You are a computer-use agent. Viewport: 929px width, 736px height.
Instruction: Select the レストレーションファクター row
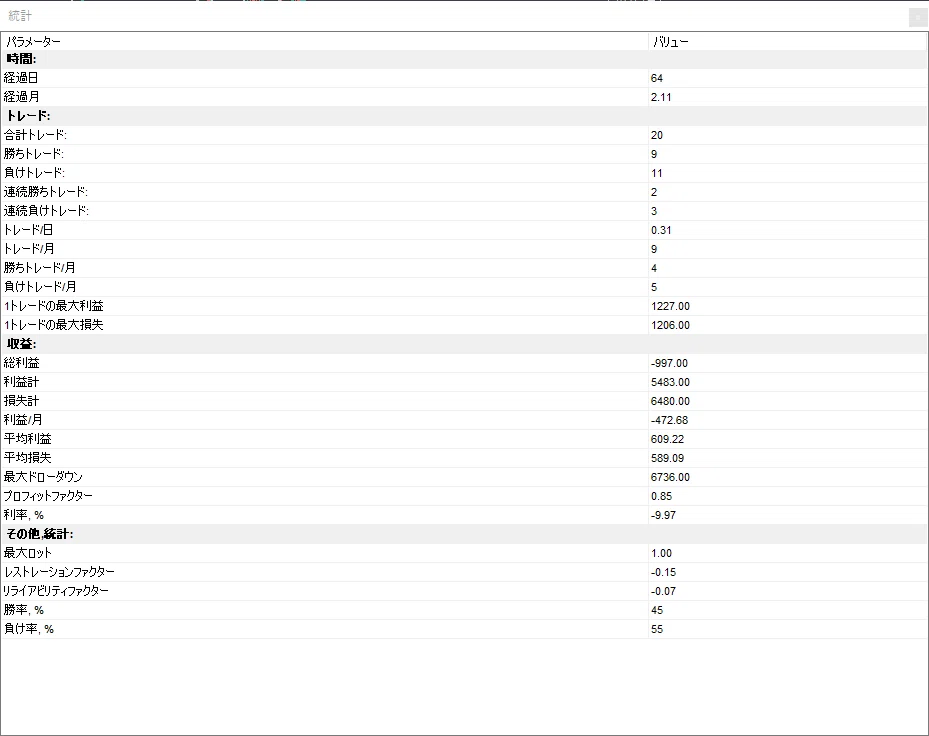[464, 572]
